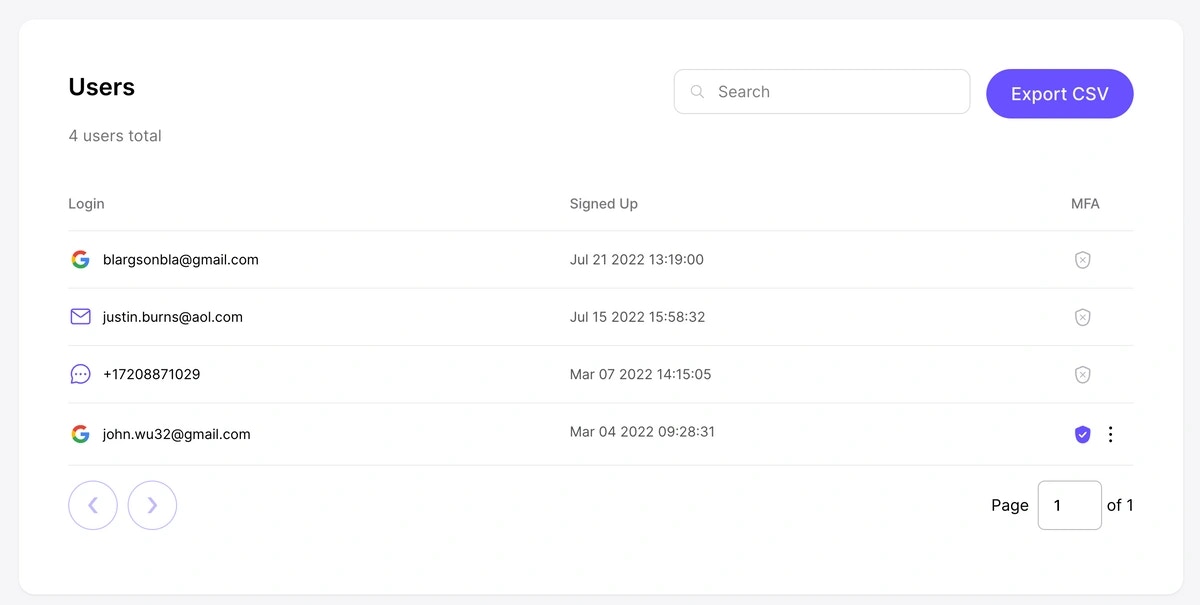Go to next page with right chevron

click(152, 505)
